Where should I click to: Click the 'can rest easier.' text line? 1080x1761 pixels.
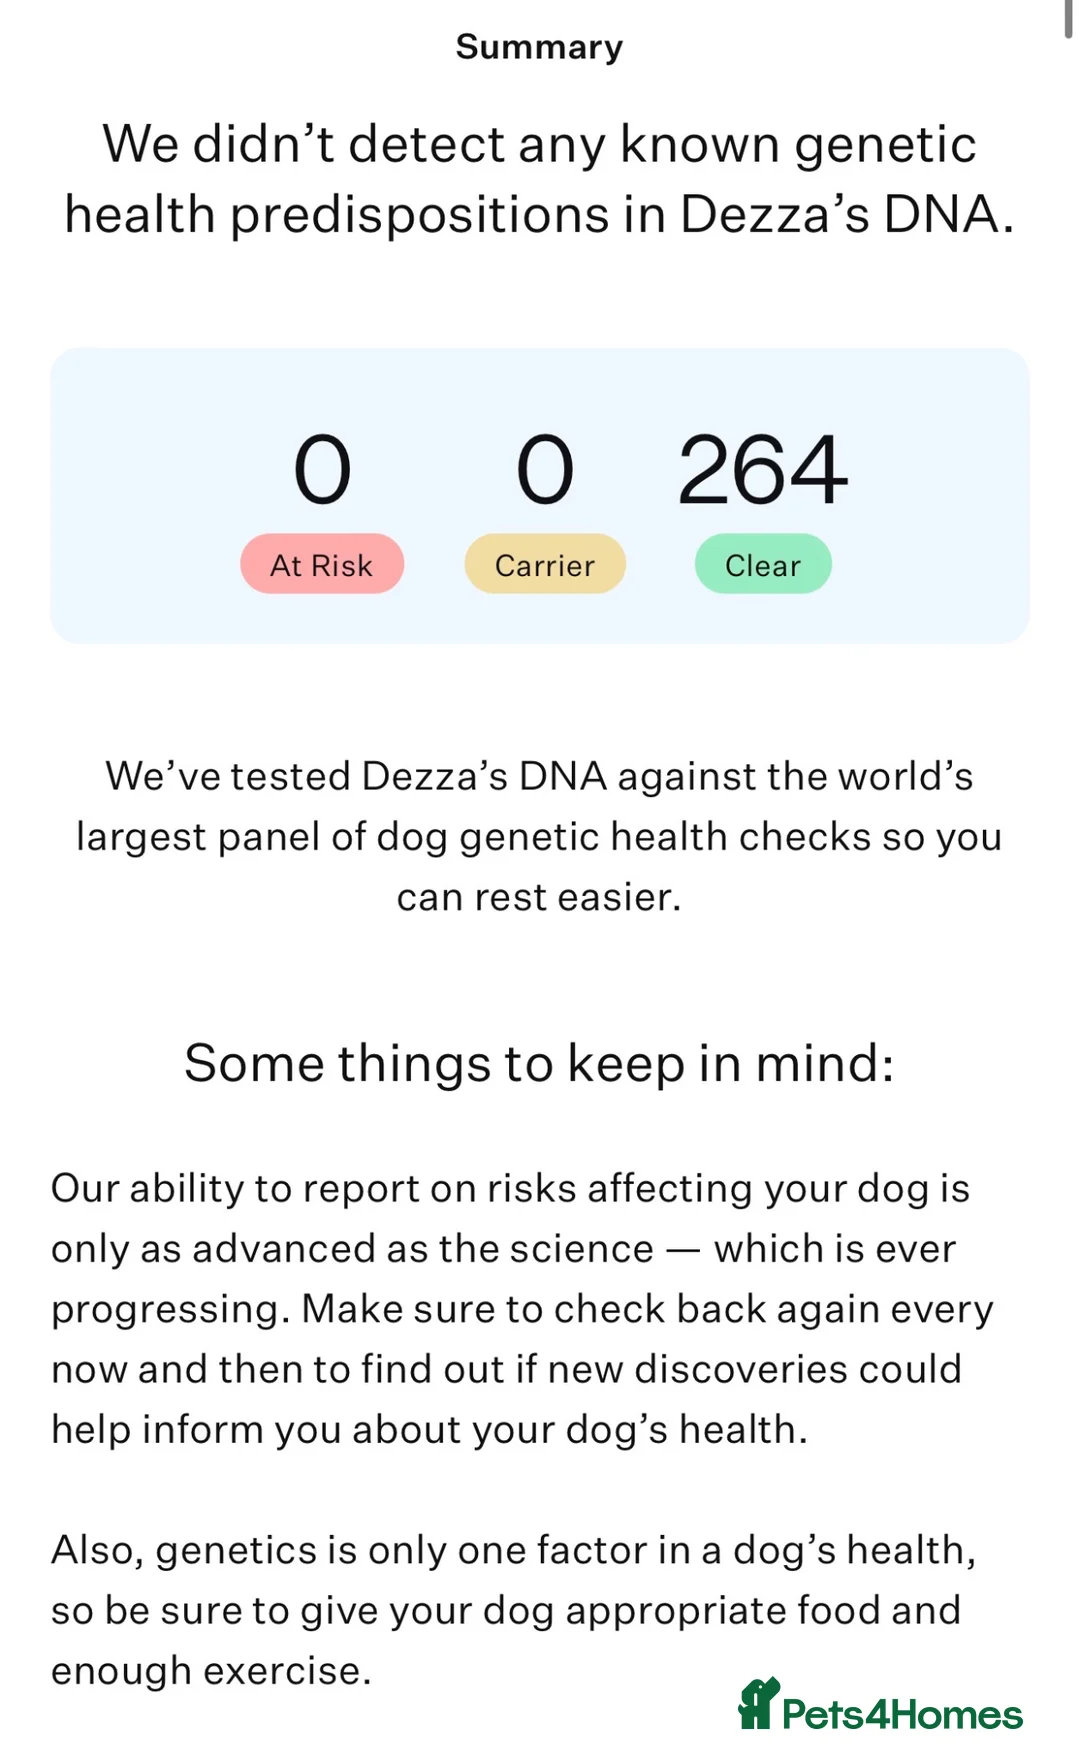pos(539,897)
